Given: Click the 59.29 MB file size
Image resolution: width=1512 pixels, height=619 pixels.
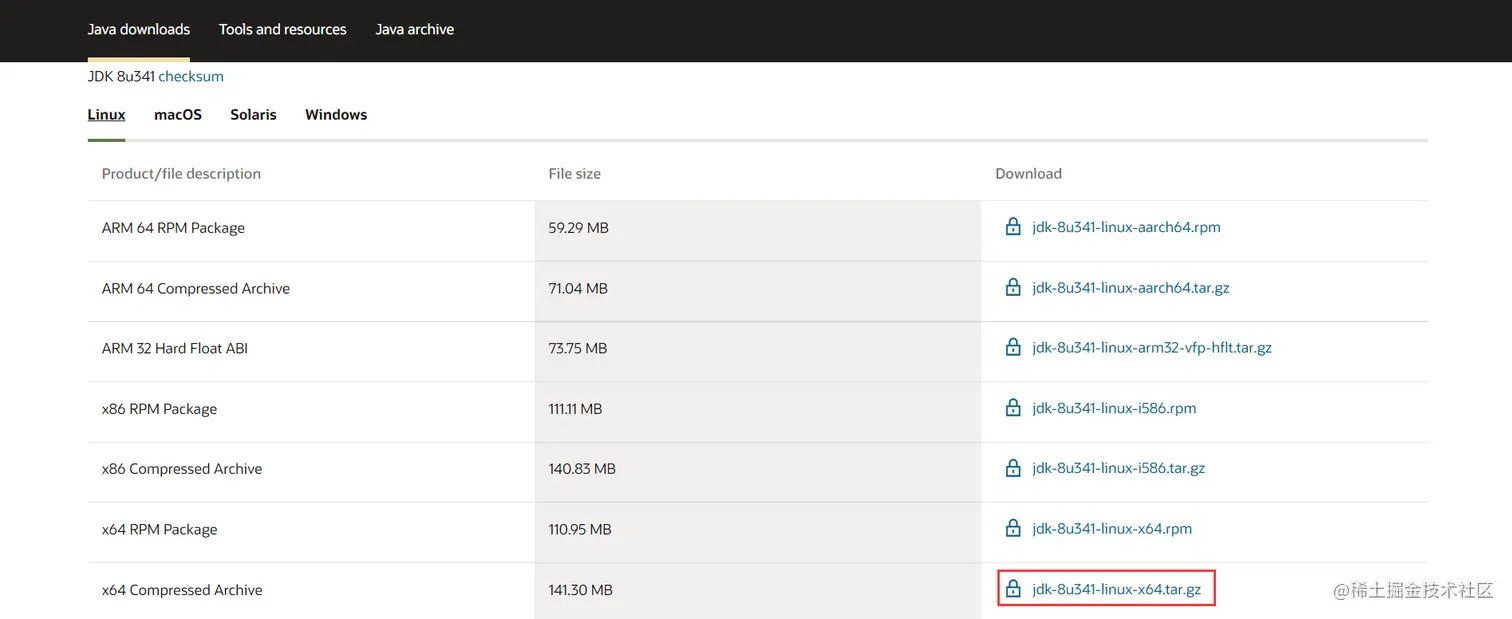Looking at the screenshot, I should [579, 228].
